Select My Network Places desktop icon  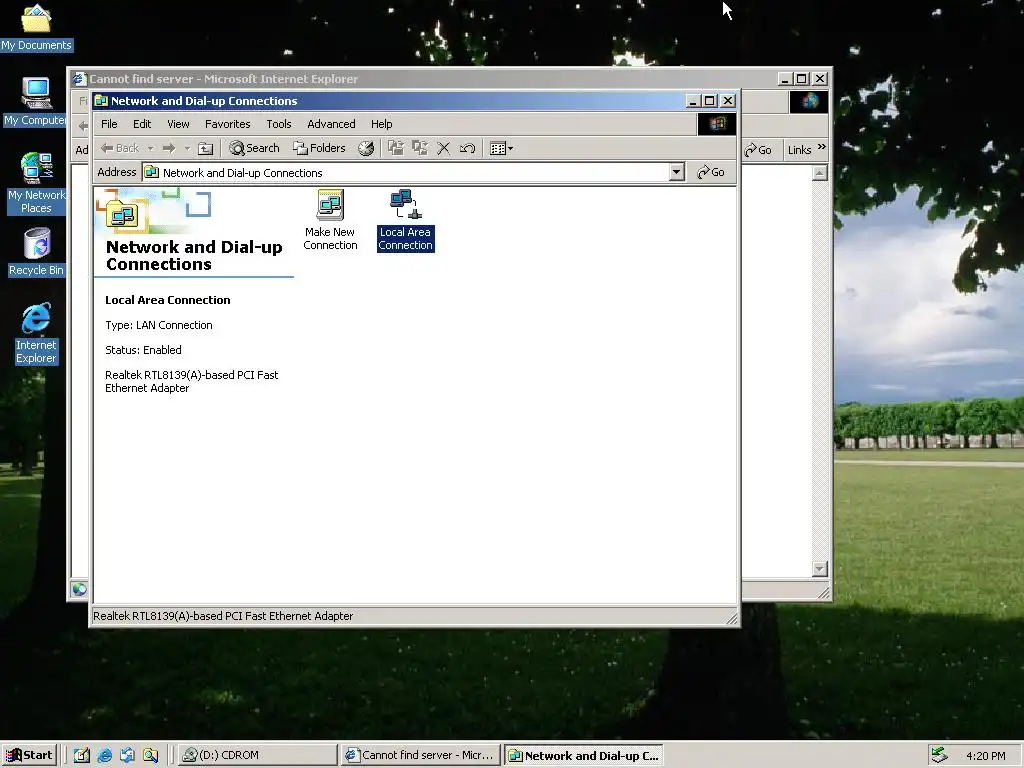(x=36, y=183)
